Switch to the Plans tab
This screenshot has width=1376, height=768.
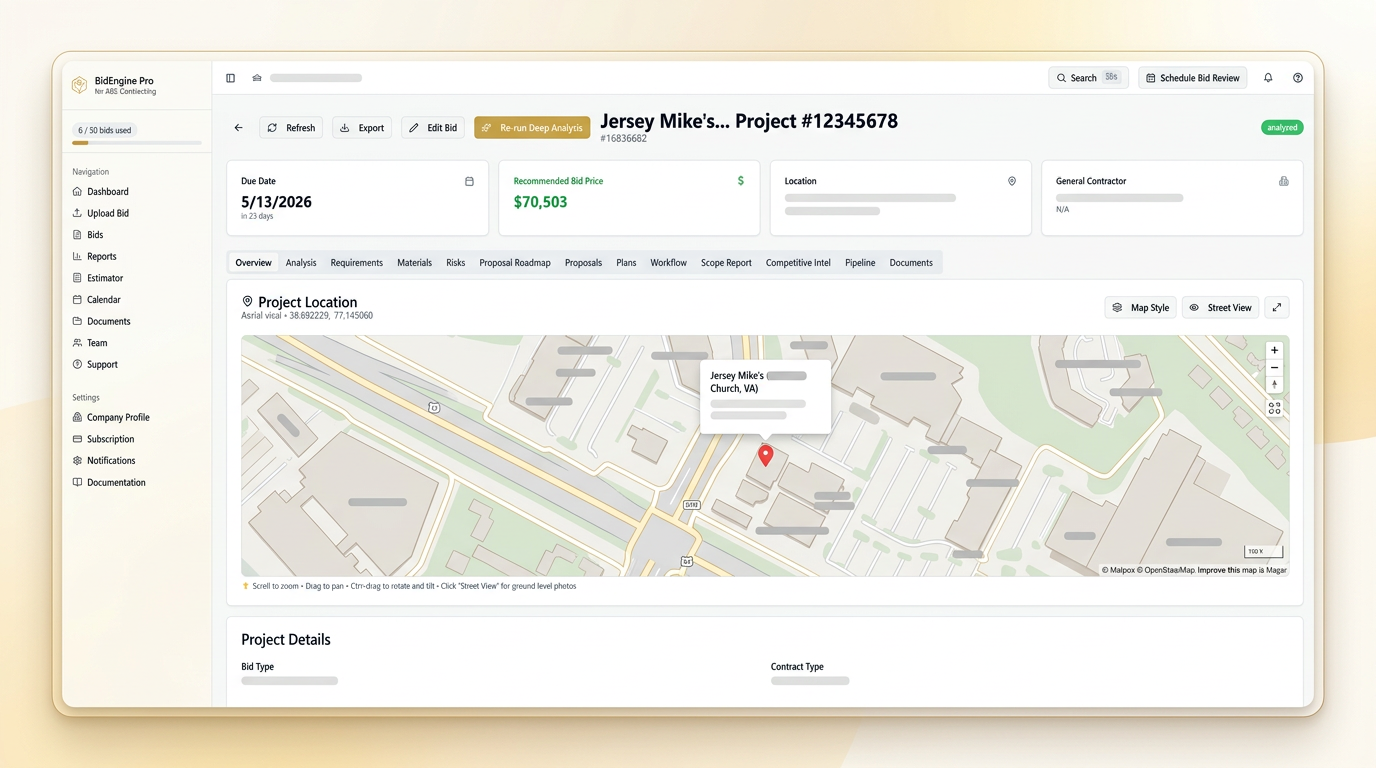pyautogui.click(x=626, y=263)
